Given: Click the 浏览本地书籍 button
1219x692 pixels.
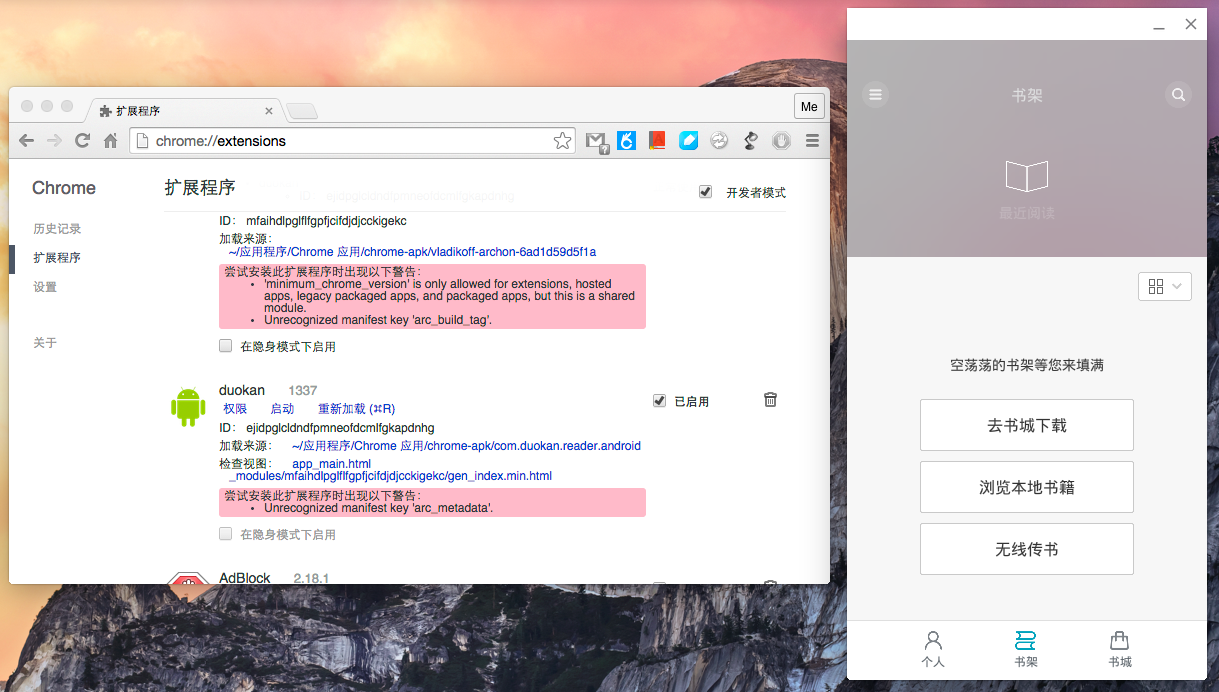Looking at the screenshot, I should (1027, 487).
